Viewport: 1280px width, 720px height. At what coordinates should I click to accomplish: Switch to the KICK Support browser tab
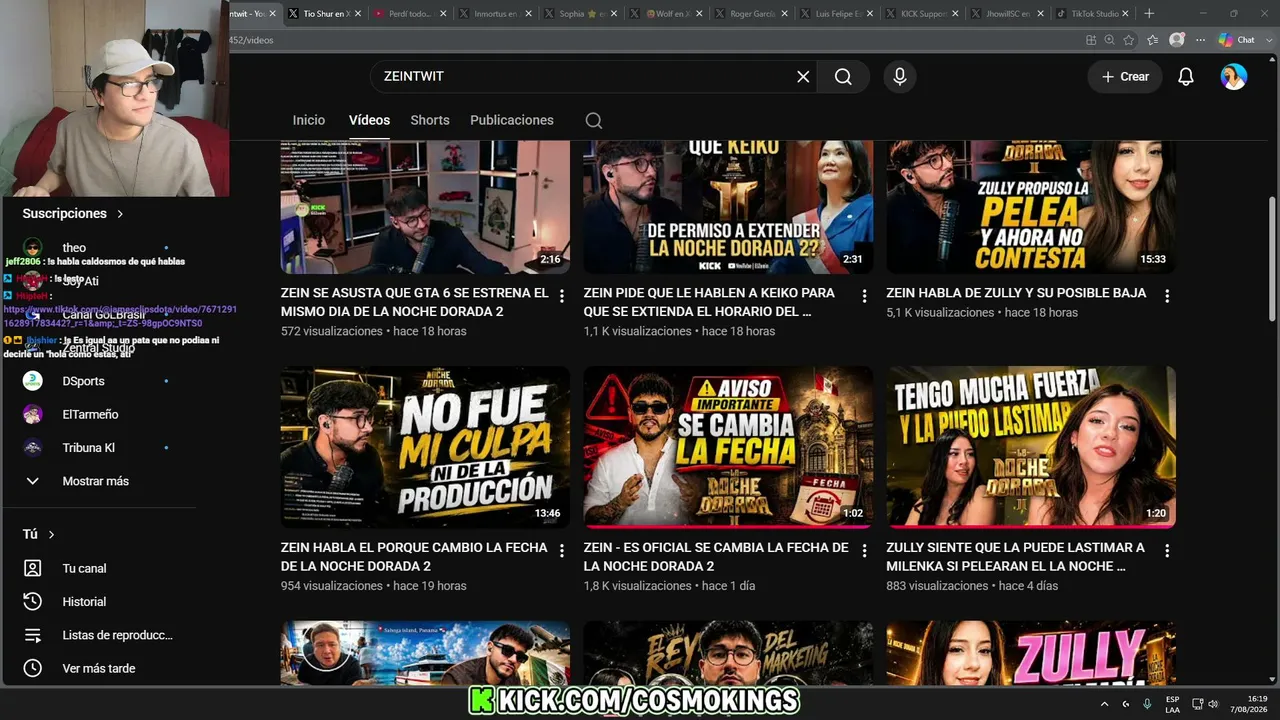[922, 14]
